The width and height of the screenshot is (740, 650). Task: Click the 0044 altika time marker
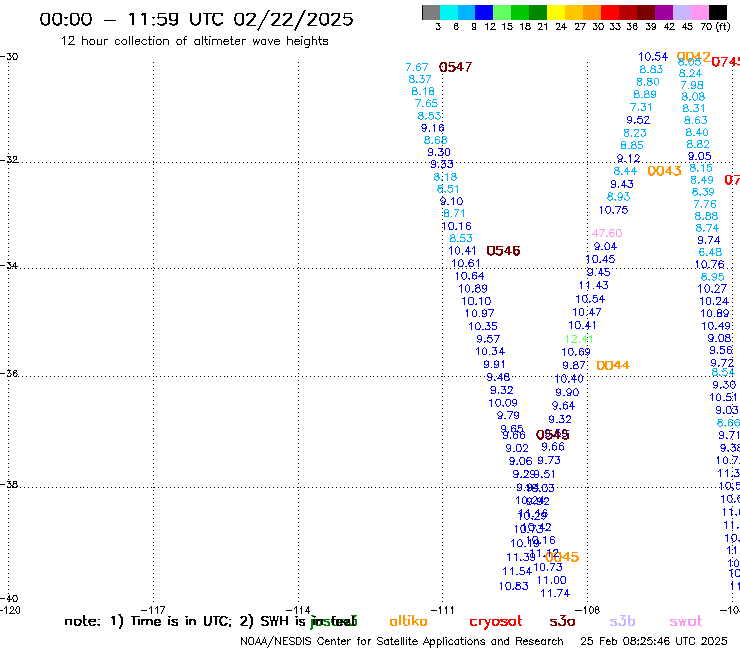coord(613,365)
